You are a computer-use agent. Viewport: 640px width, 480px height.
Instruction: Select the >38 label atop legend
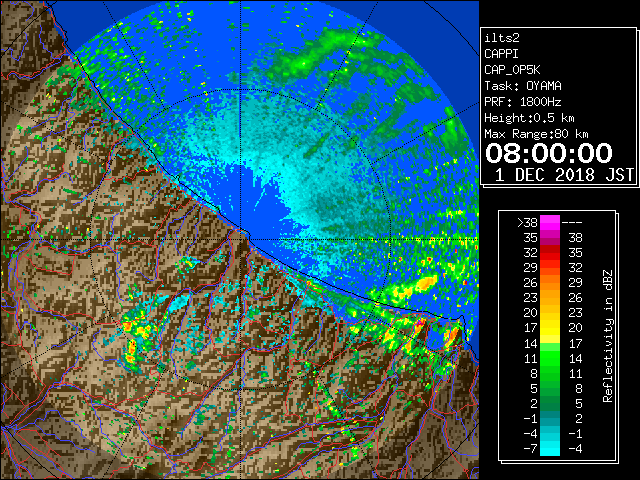coord(527,223)
